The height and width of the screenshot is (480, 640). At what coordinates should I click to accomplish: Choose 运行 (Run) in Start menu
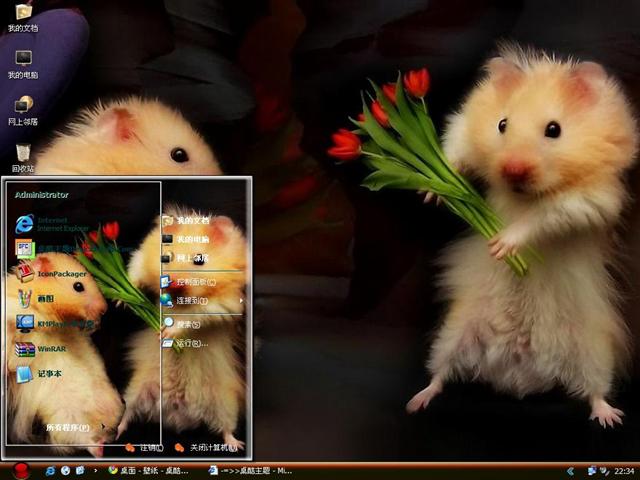pos(190,343)
